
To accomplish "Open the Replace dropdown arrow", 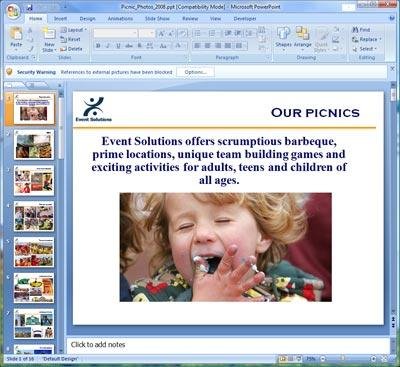I will 380,39.
